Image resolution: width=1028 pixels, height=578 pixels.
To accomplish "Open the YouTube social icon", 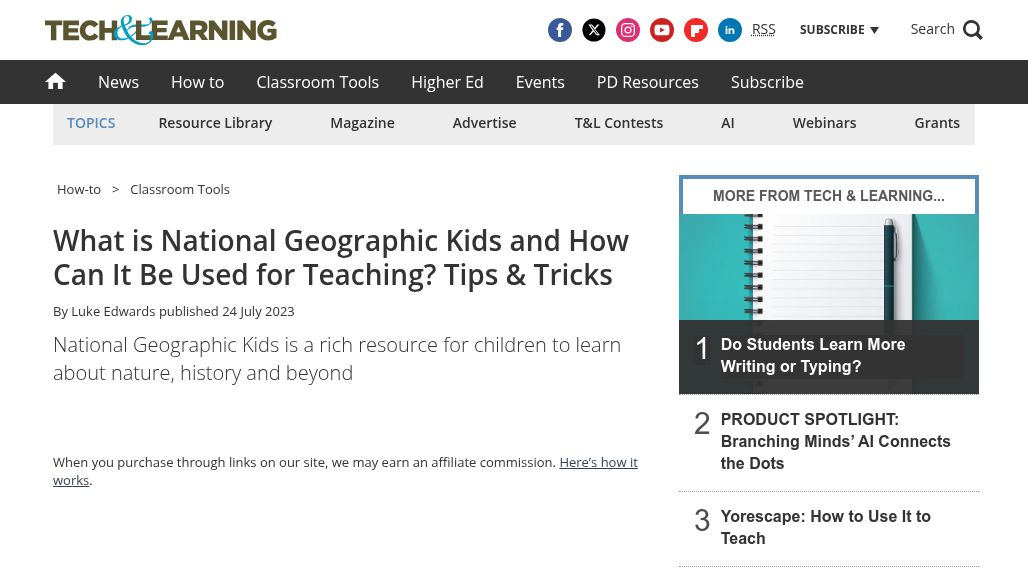I will pos(662,30).
